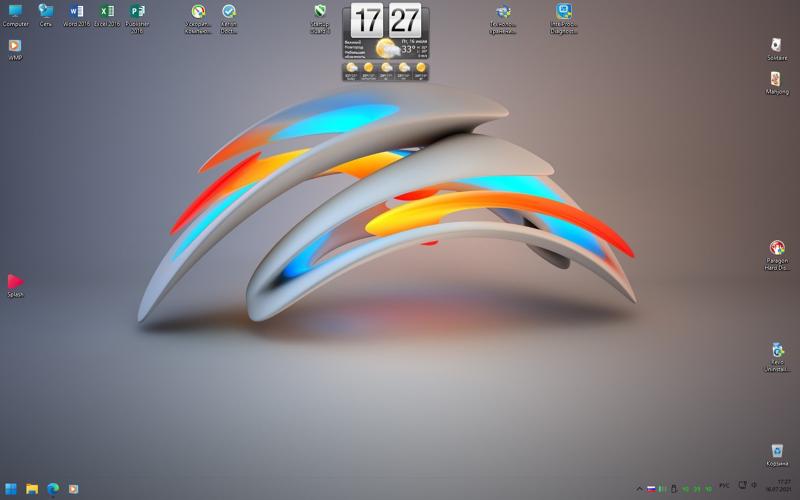Launch the Splash player shortcut

pos(15,286)
